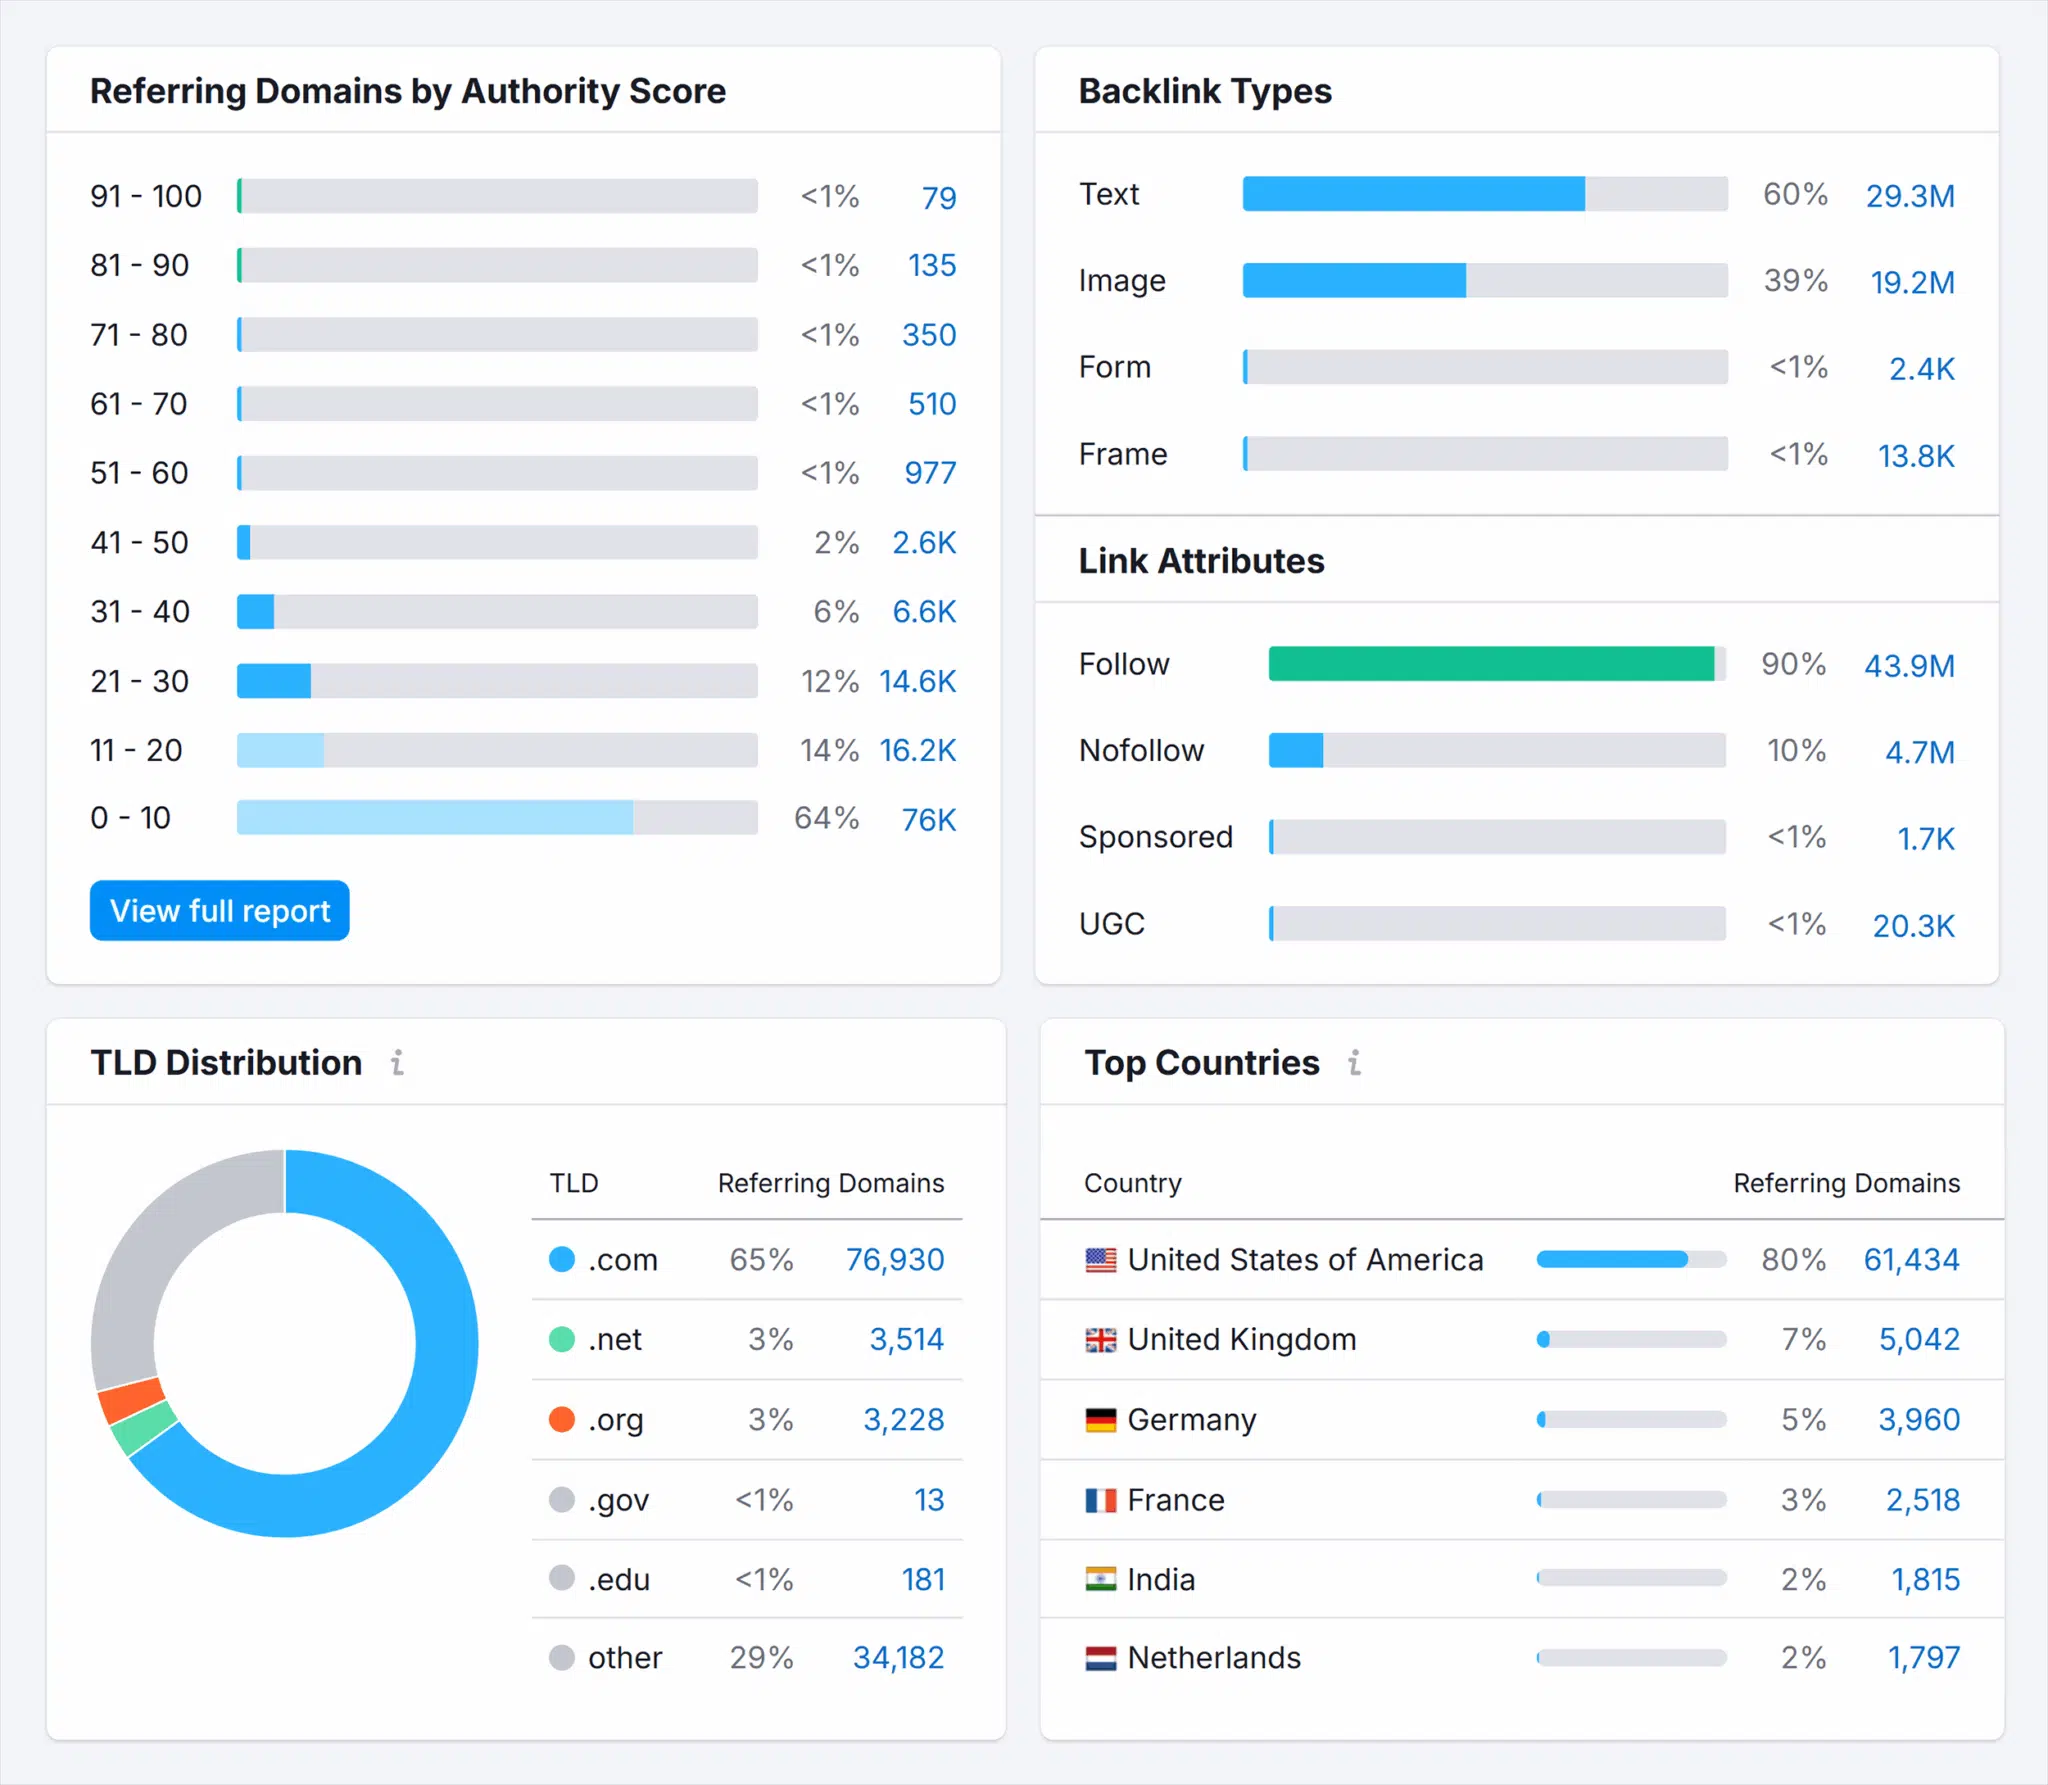Viewport: 2048px width, 1785px height.
Task: Click the Link Attributes section header
Action: (1201, 561)
